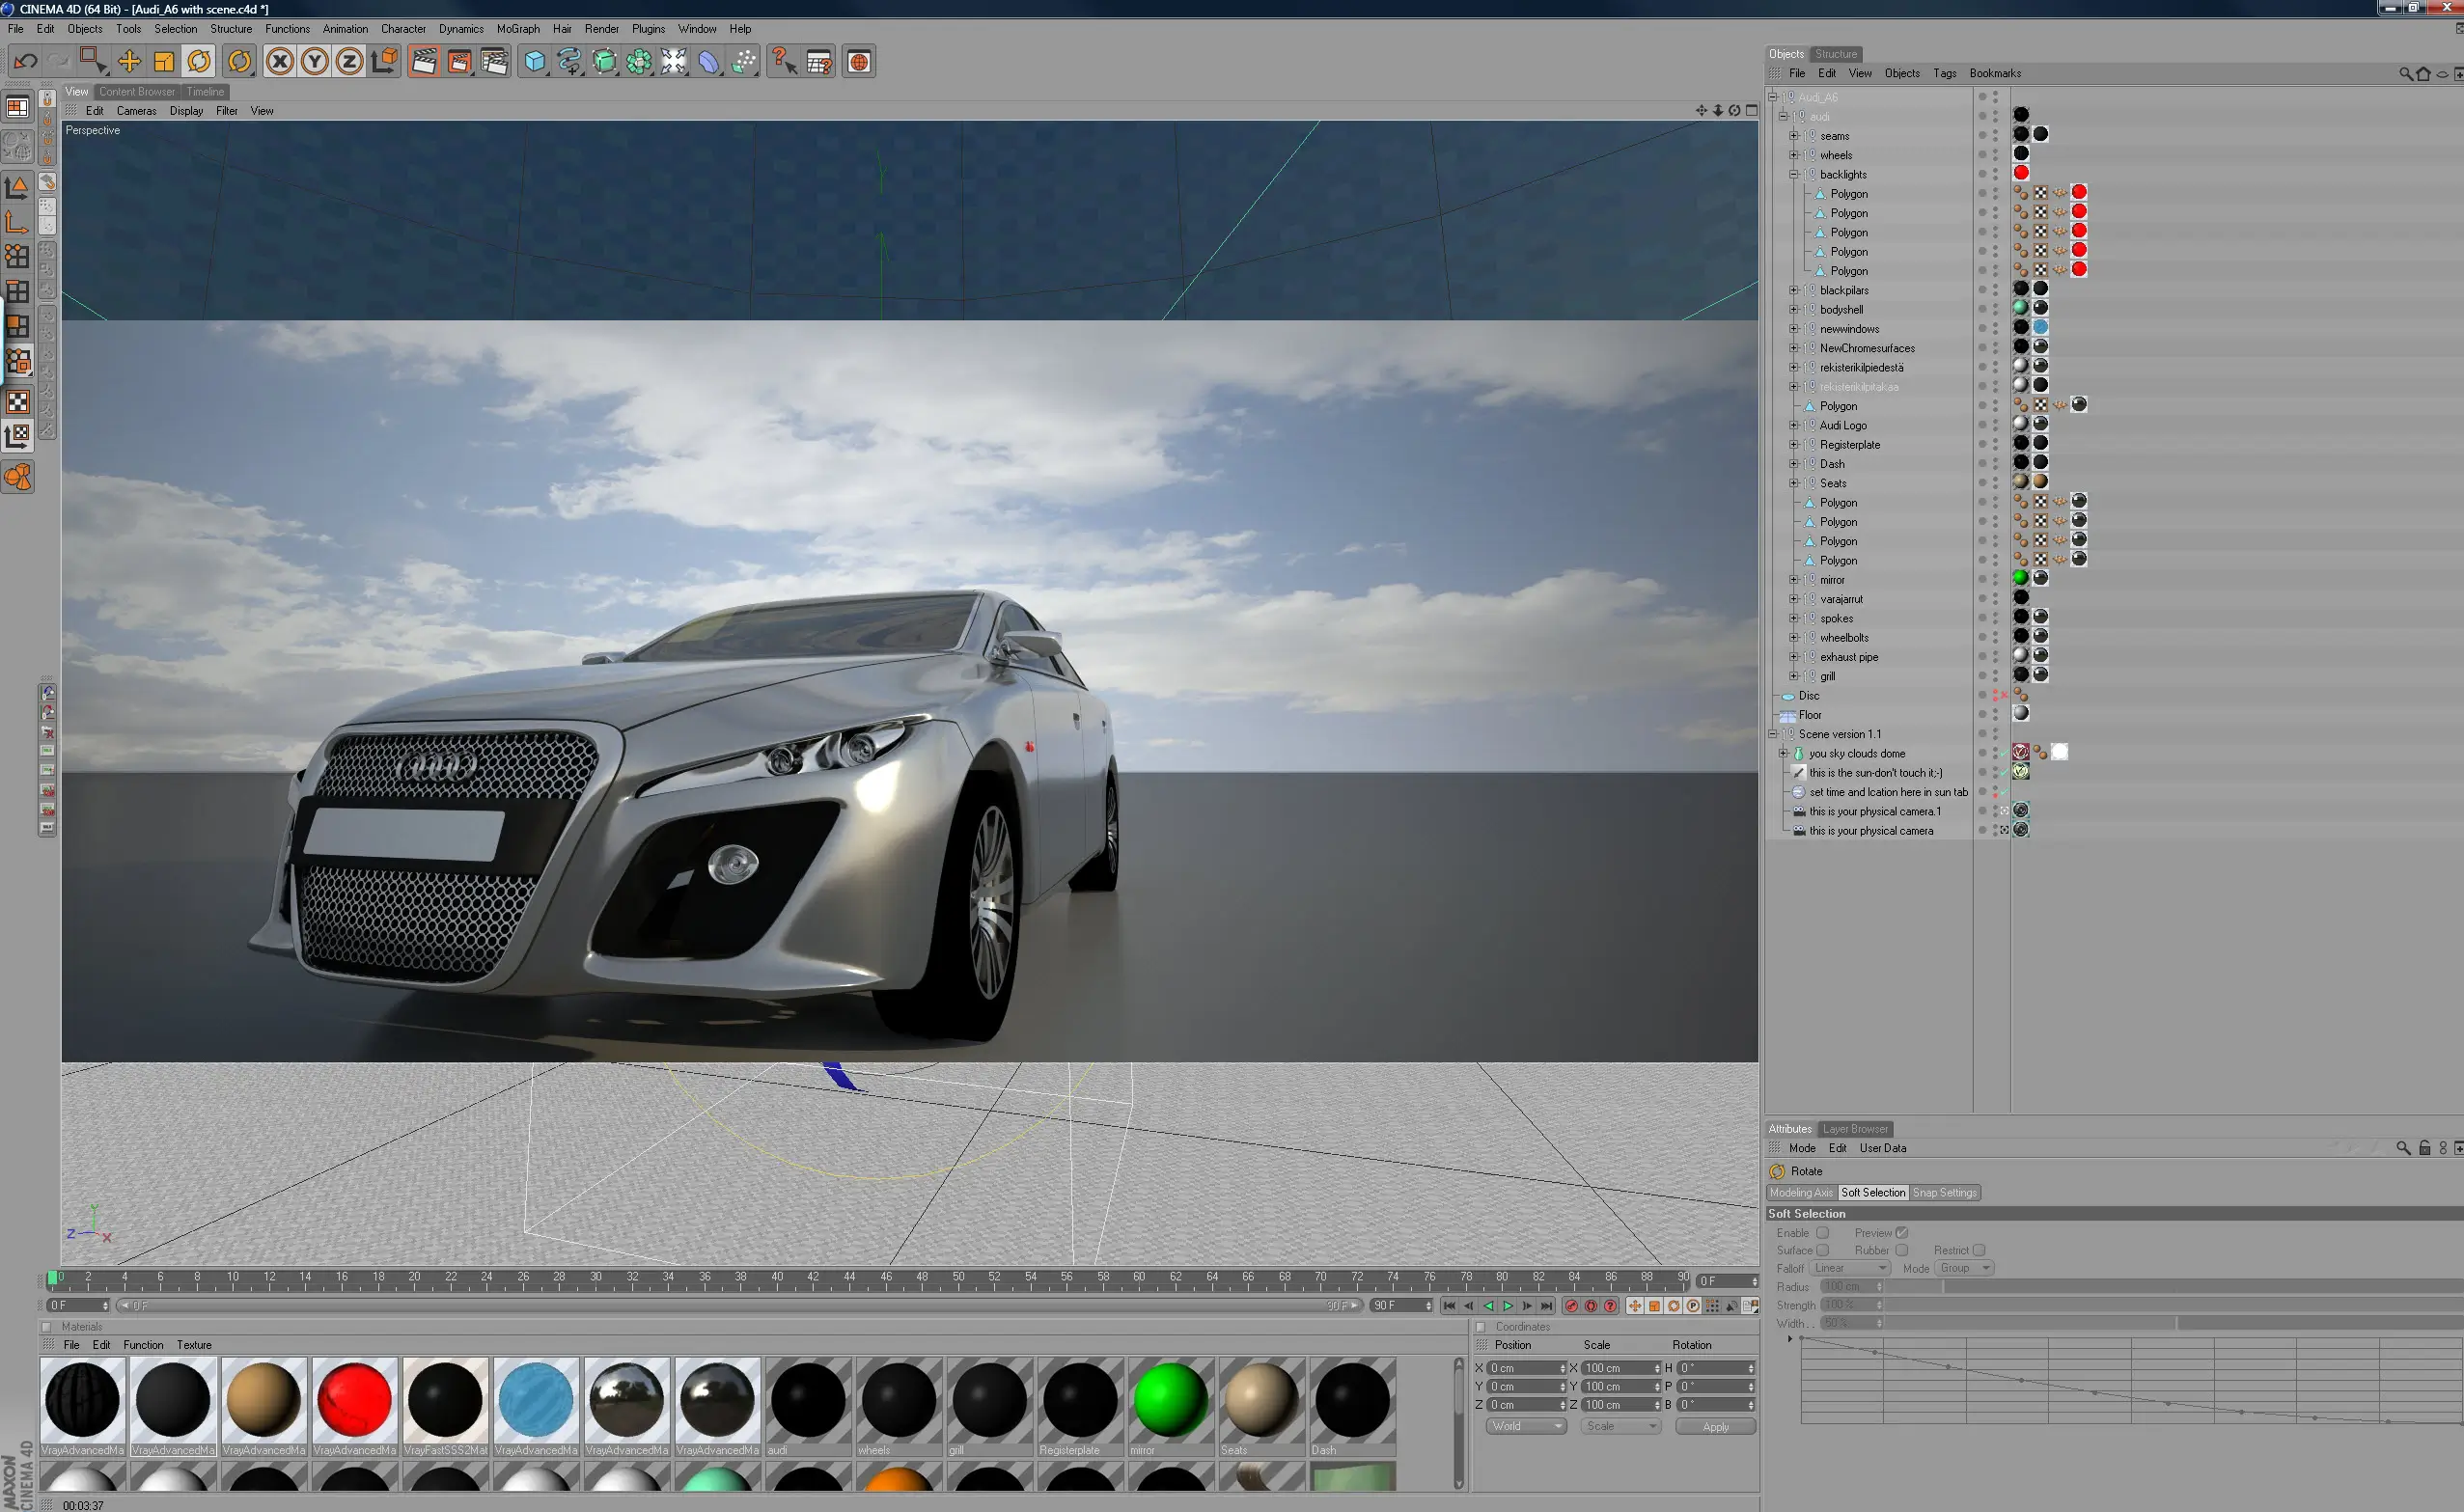This screenshot has width=2464, height=1512.
Task: Collapse the backlights object group
Action: (1794, 174)
